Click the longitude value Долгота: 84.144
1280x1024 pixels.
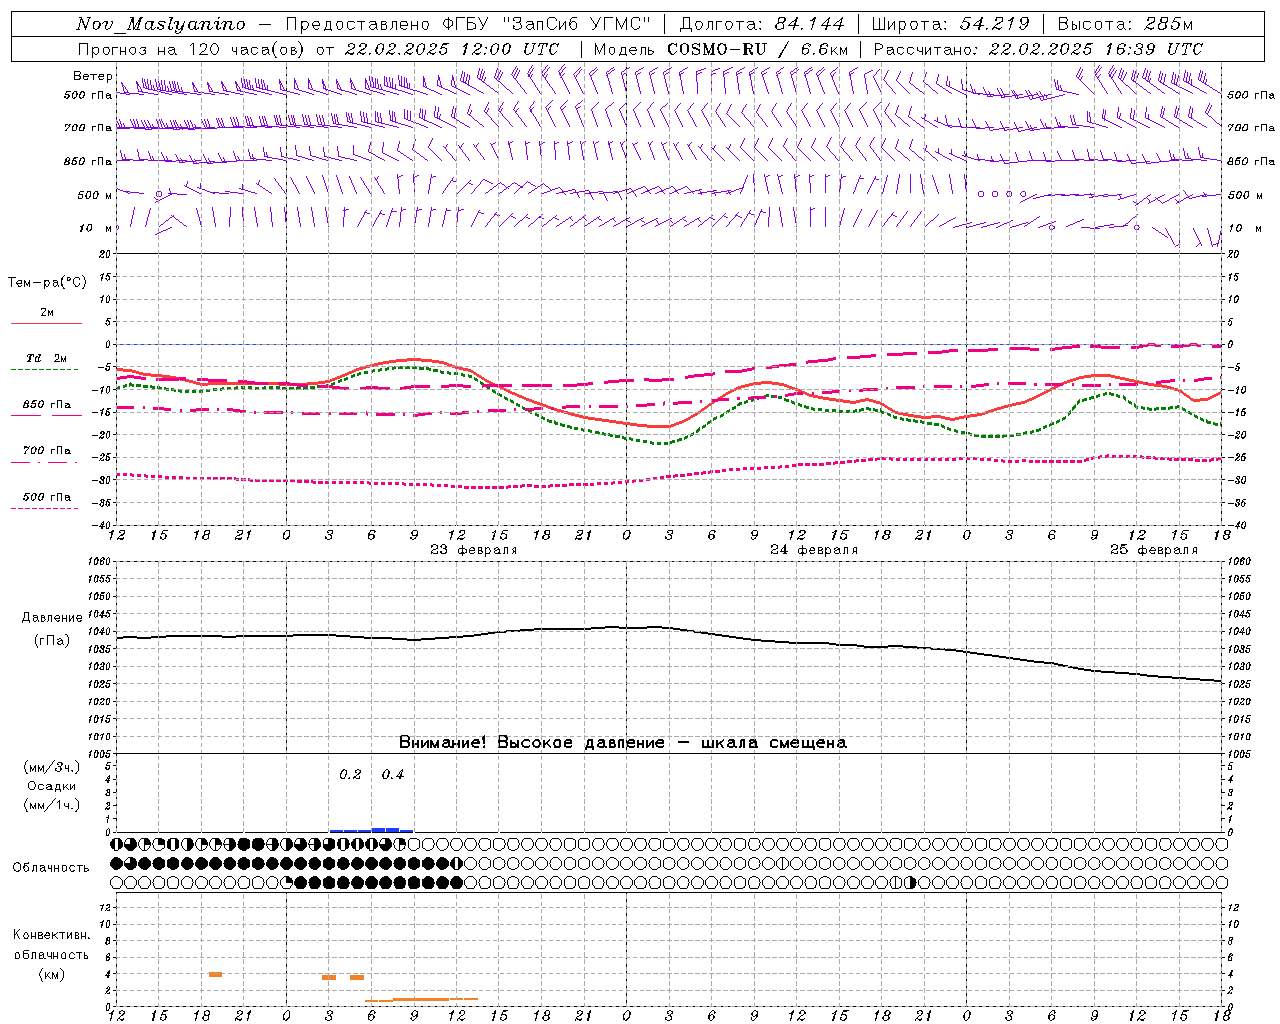[x=762, y=24]
